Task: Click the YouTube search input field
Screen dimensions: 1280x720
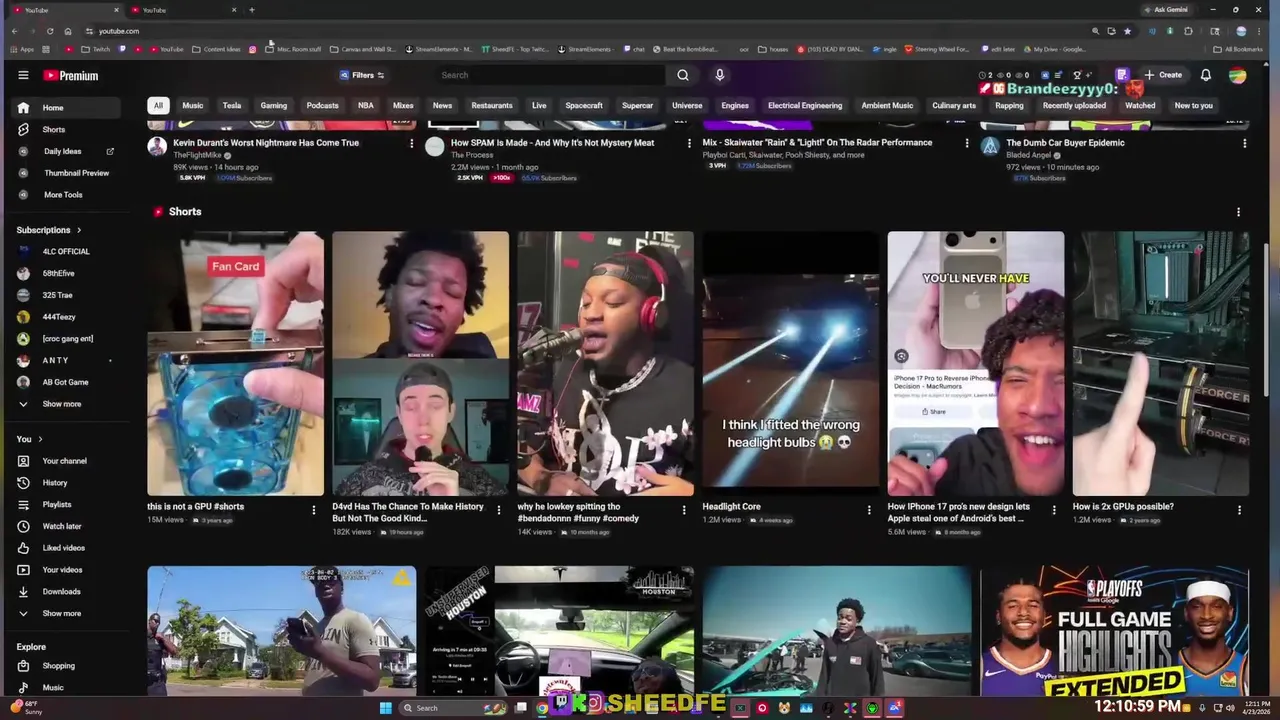Action: point(550,75)
